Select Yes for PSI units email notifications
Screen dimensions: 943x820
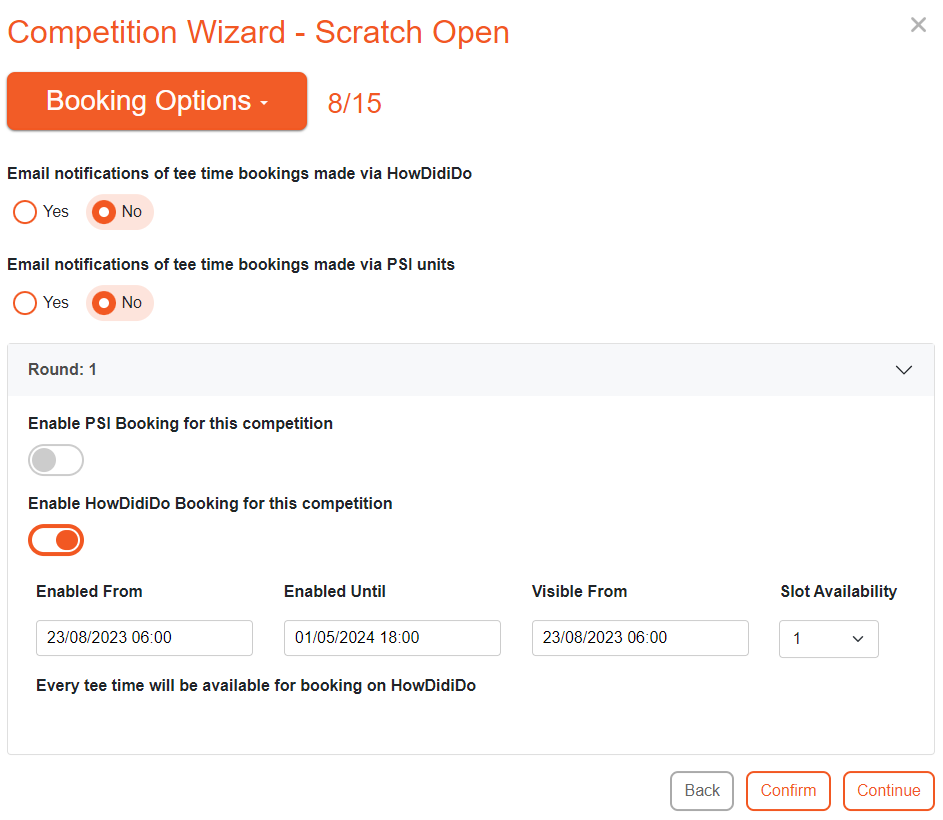pos(24,302)
